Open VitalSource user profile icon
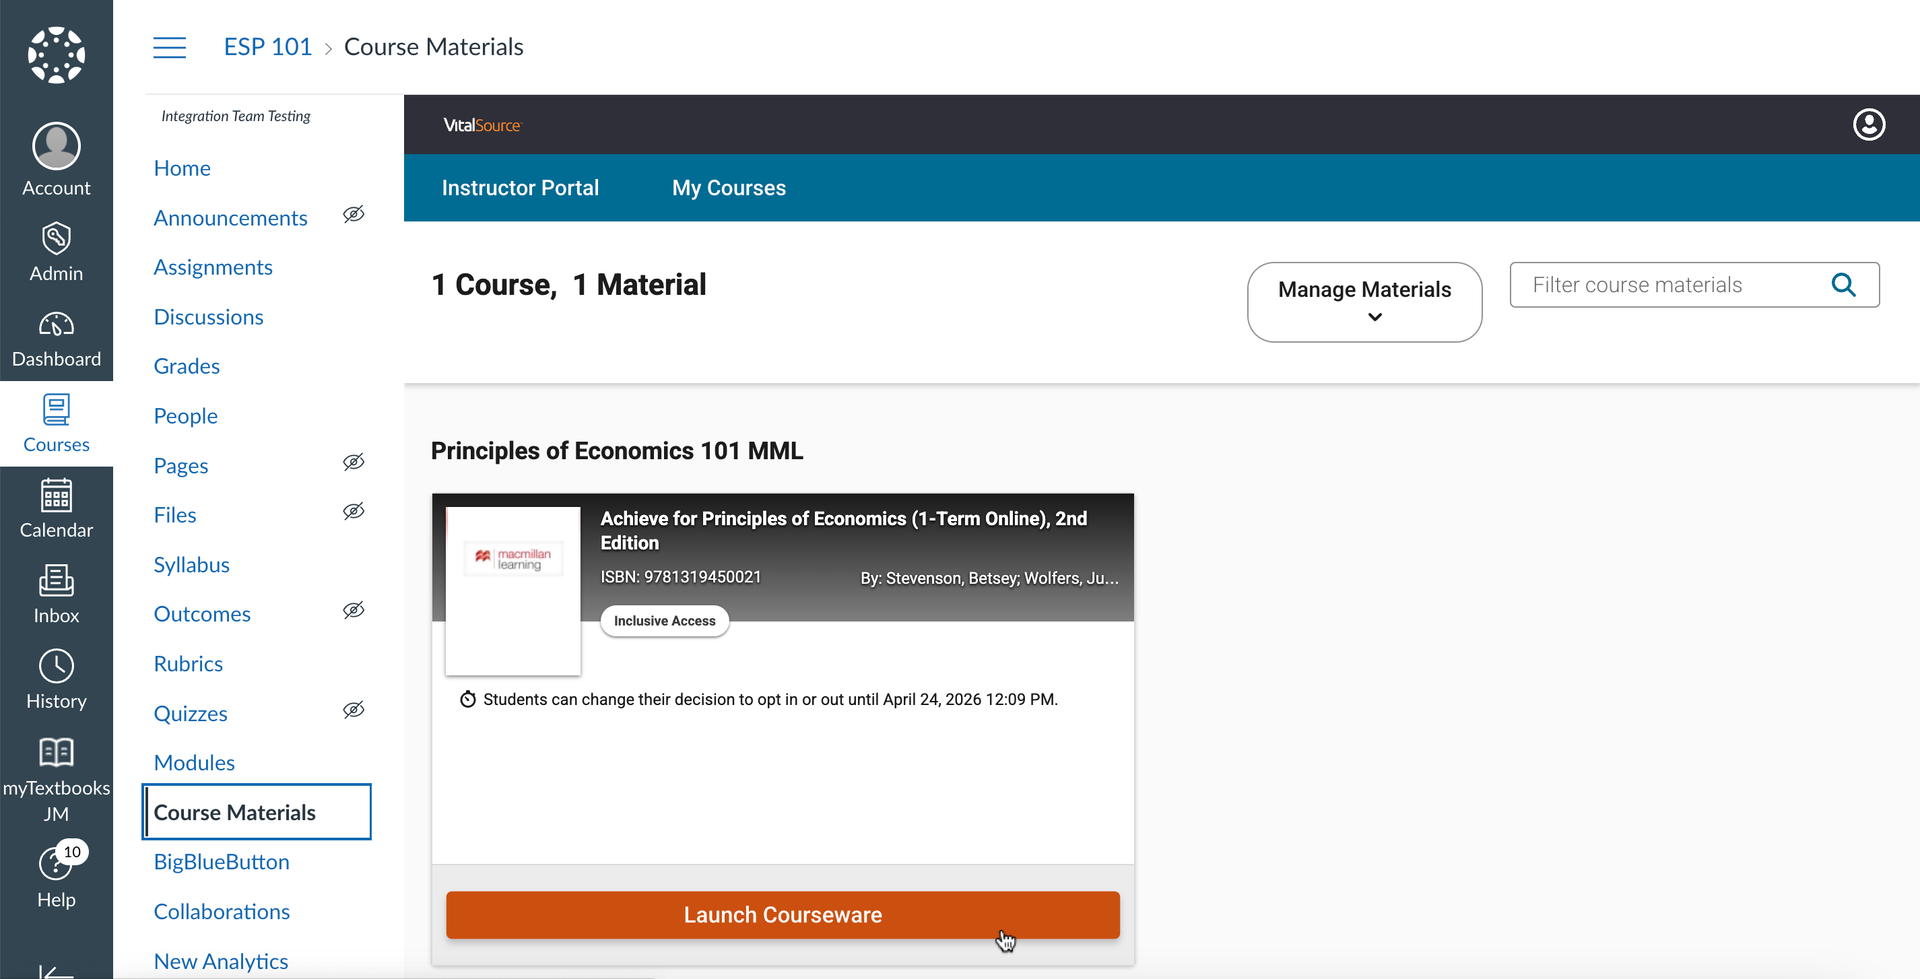 click(1869, 125)
